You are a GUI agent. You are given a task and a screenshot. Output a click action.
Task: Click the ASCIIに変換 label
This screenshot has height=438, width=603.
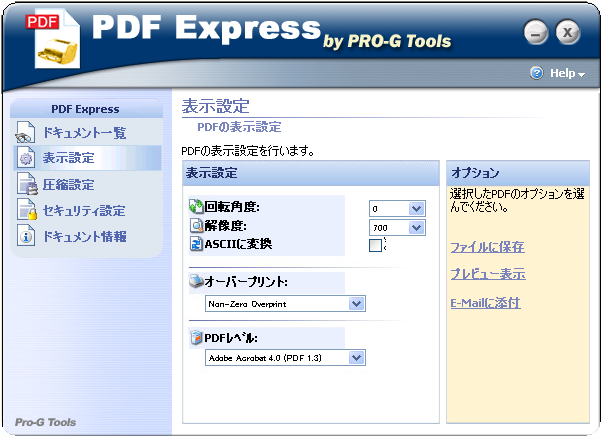click(238, 244)
